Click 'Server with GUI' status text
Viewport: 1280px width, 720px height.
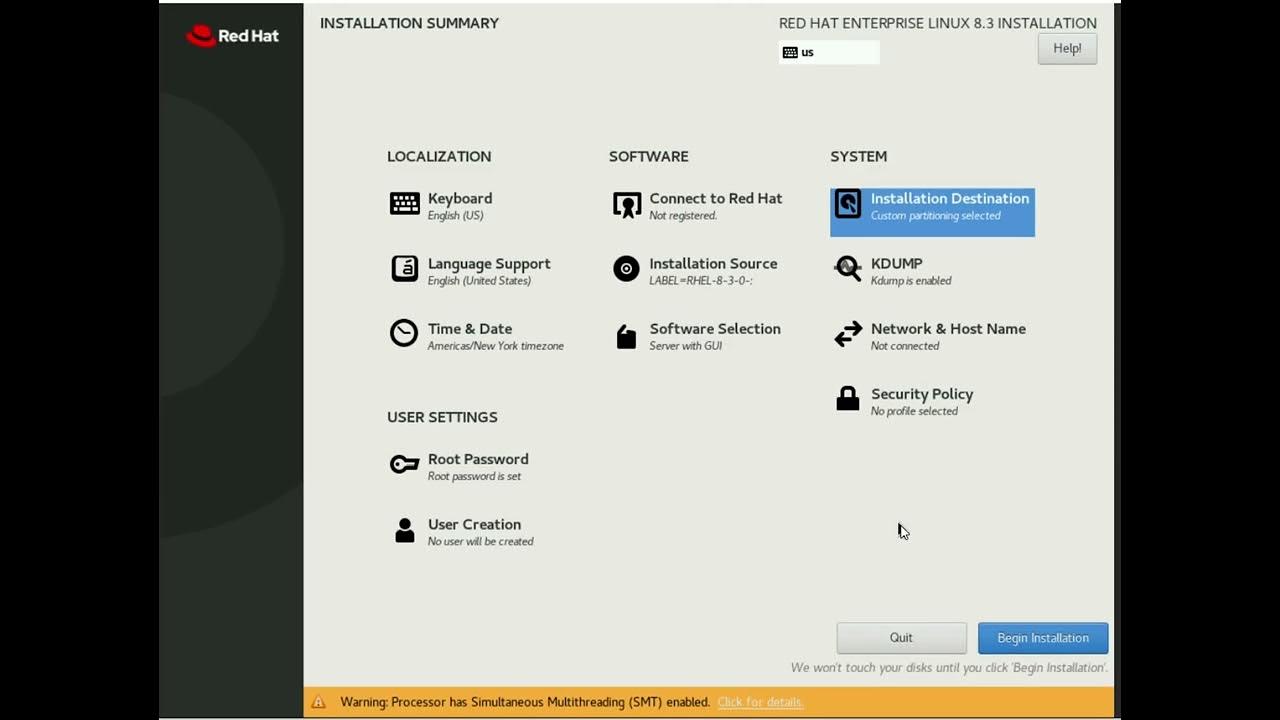click(685, 346)
